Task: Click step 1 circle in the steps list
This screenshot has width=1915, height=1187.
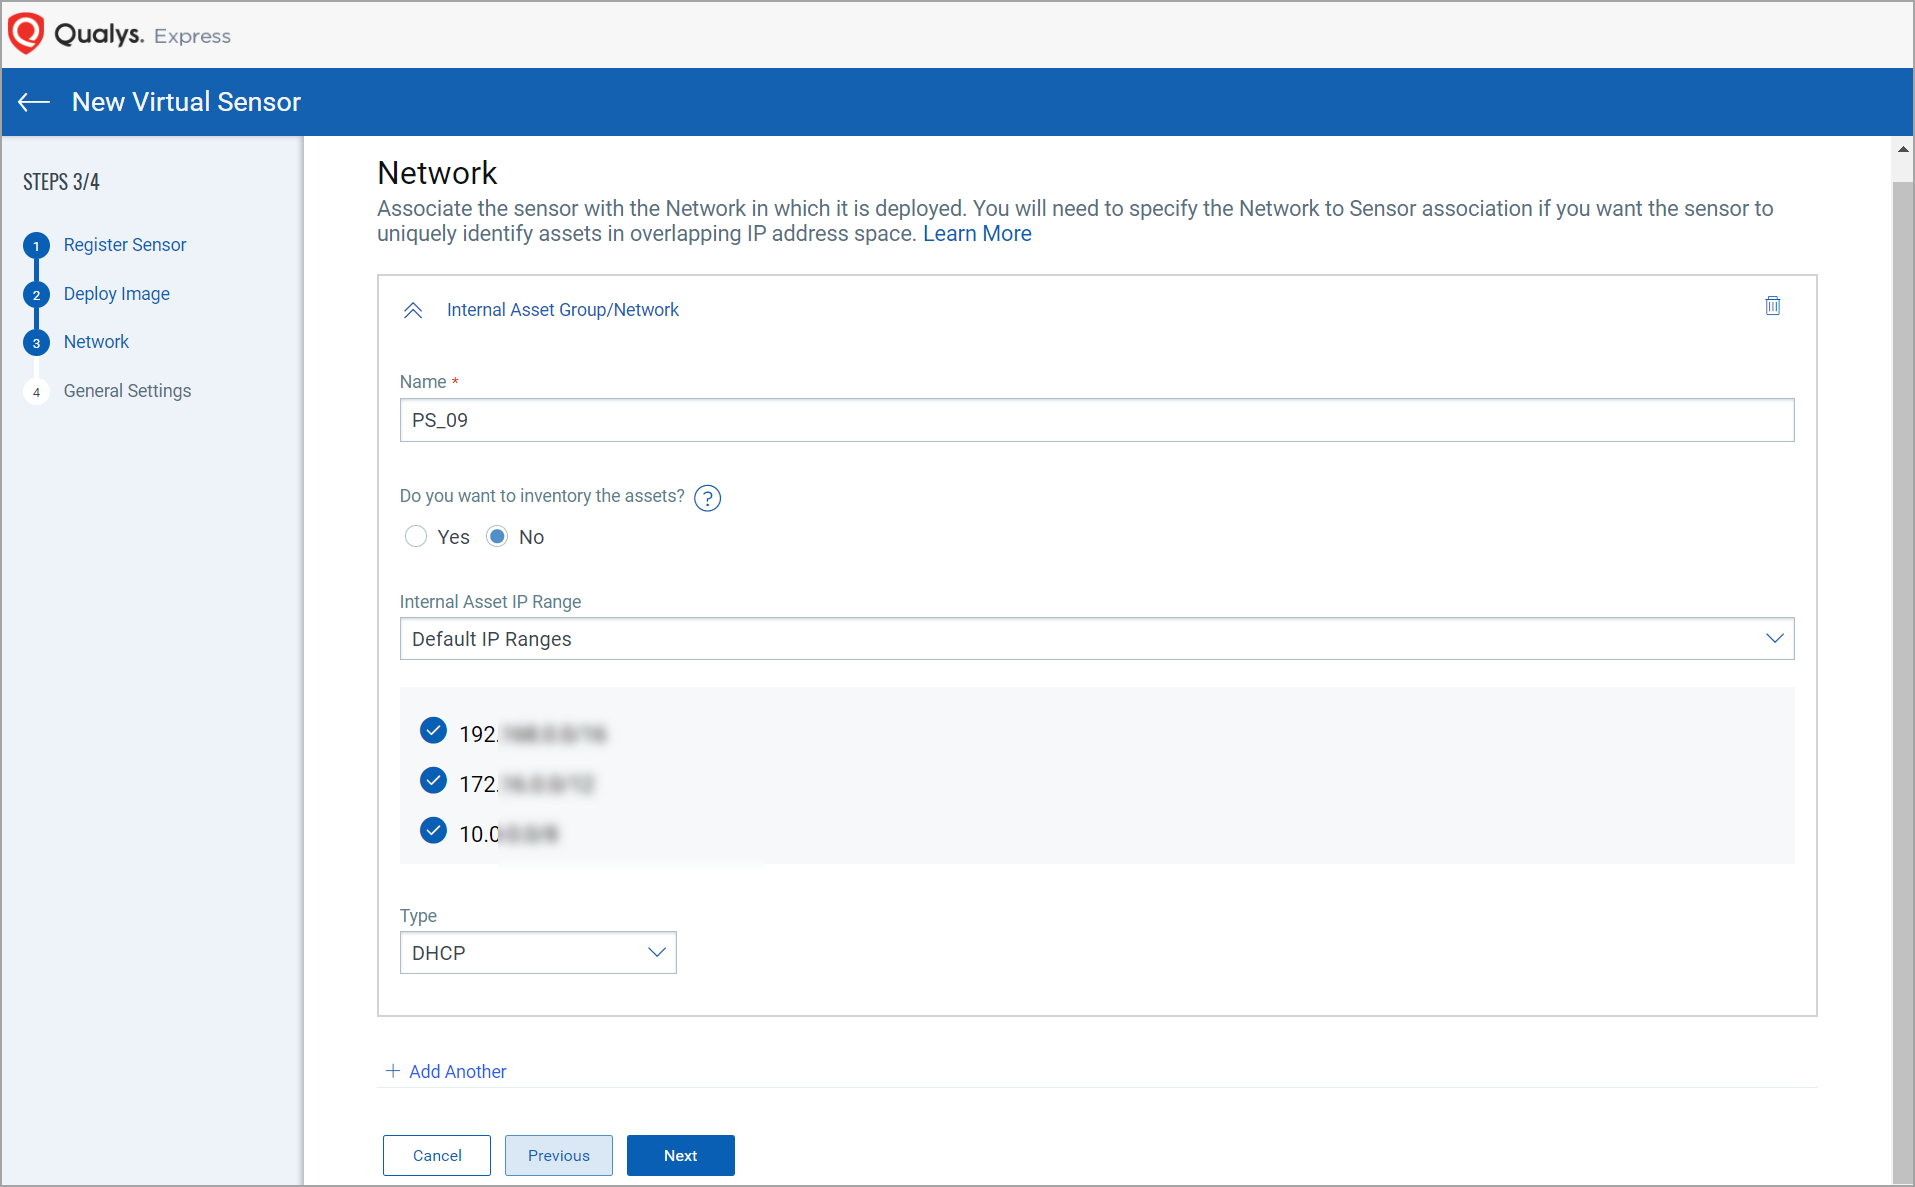Action: click(x=37, y=246)
